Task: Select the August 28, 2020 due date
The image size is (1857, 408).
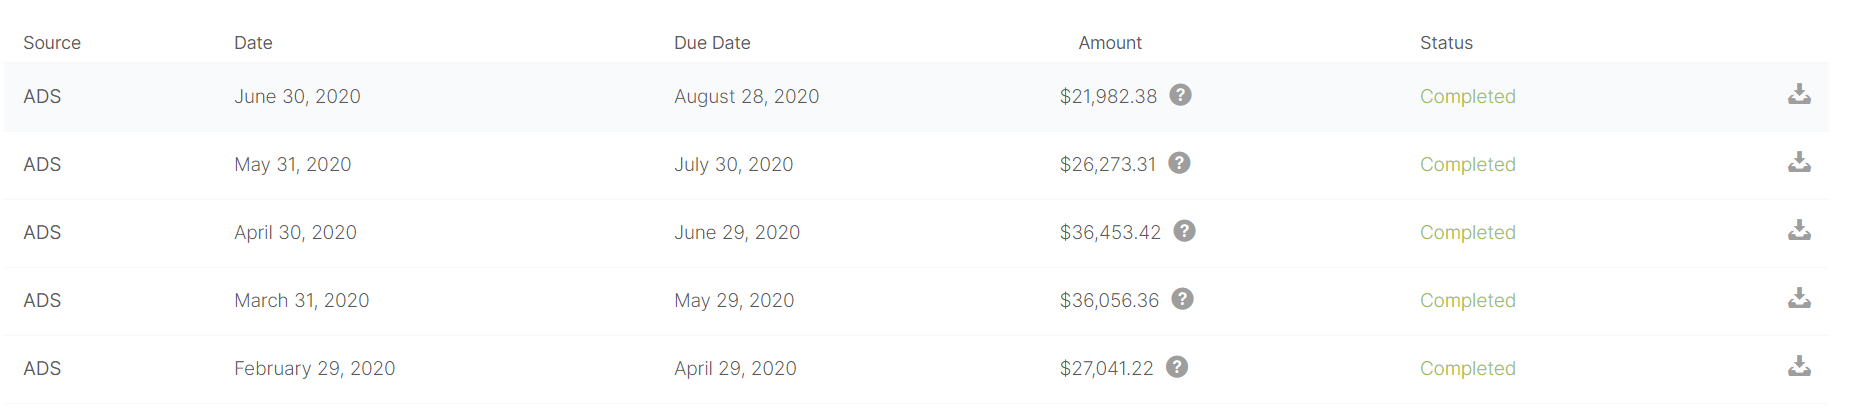Action: click(746, 97)
